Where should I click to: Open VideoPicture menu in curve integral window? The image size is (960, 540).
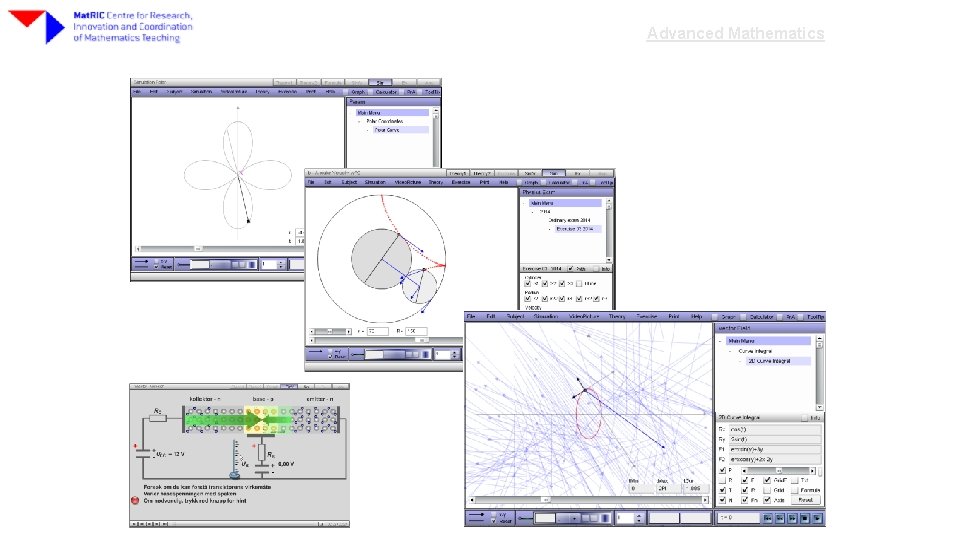point(584,317)
